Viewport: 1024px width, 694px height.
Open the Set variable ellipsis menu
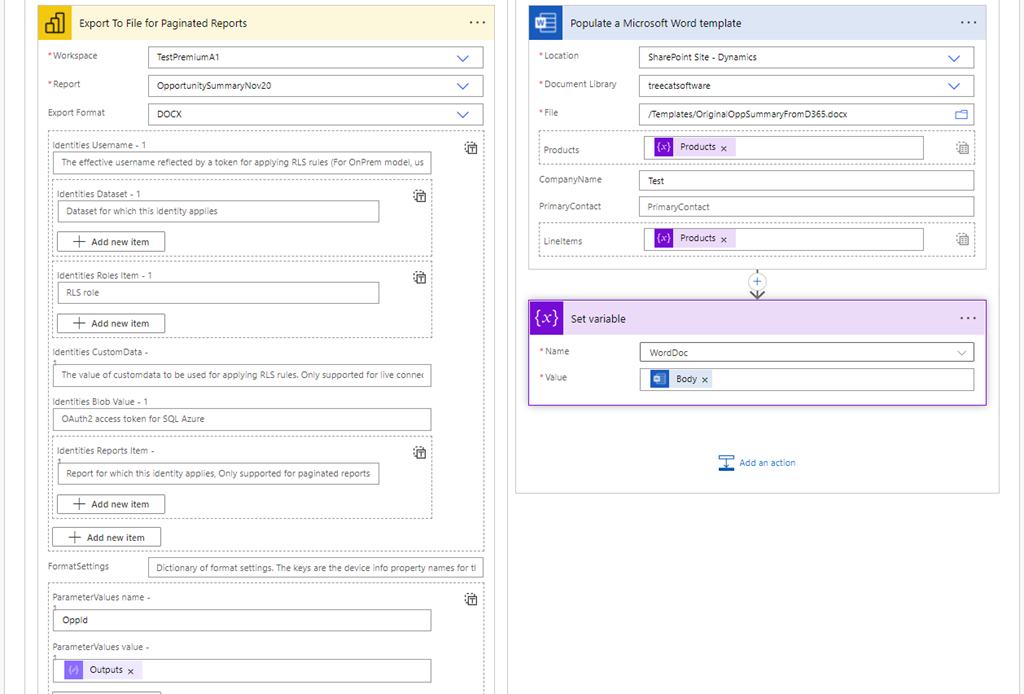[967, 318]
